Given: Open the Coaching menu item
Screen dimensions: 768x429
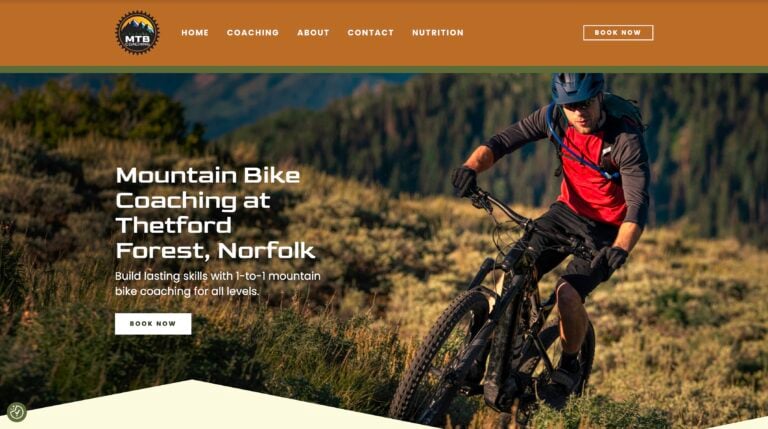Looking at the screenshot, I should (x=253, y=33).
